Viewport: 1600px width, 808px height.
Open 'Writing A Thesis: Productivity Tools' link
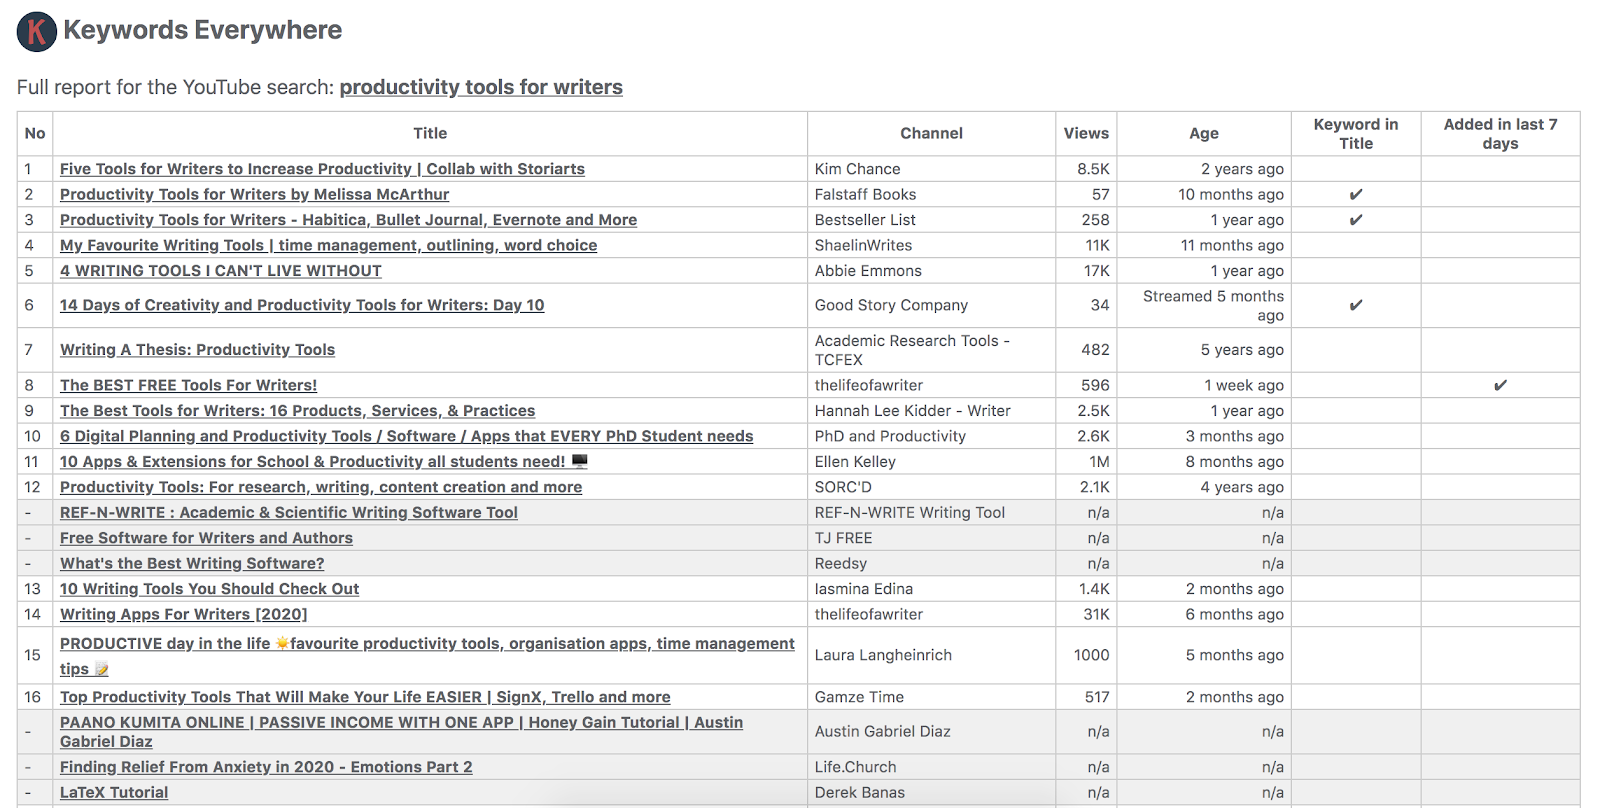pyautogui.click(x=197, y=350)
